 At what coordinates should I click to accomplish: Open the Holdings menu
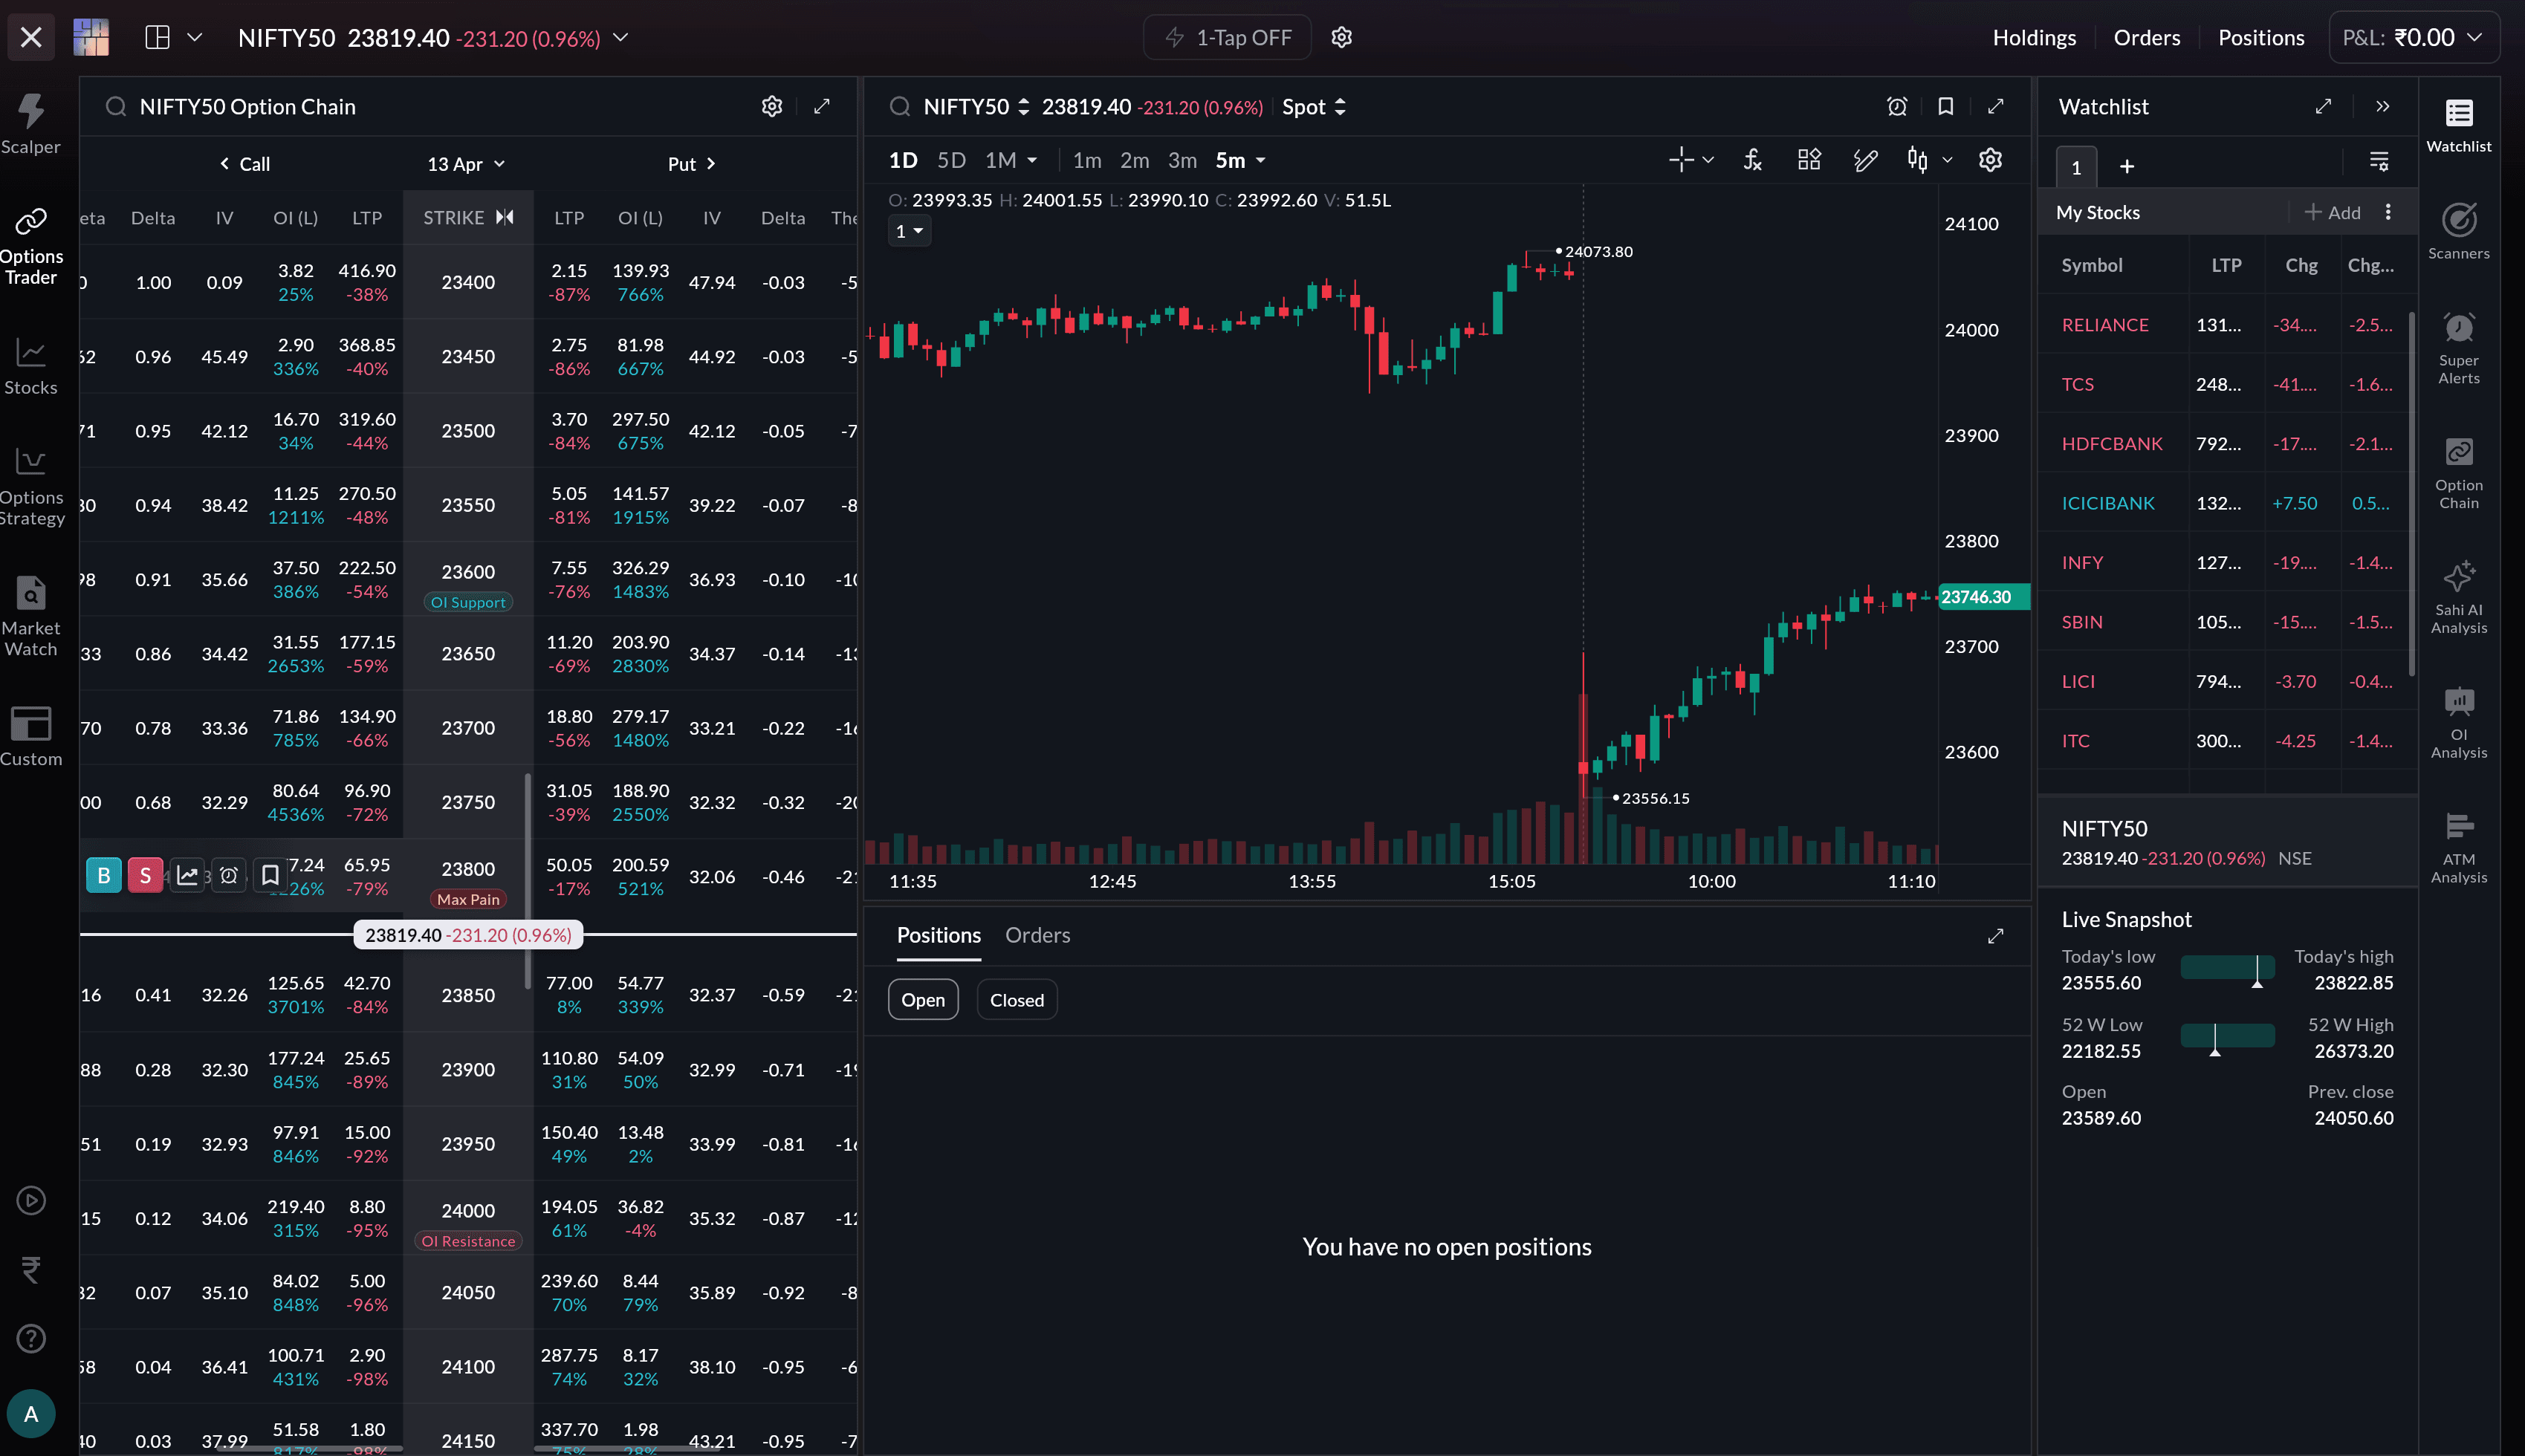[2033, 38]
